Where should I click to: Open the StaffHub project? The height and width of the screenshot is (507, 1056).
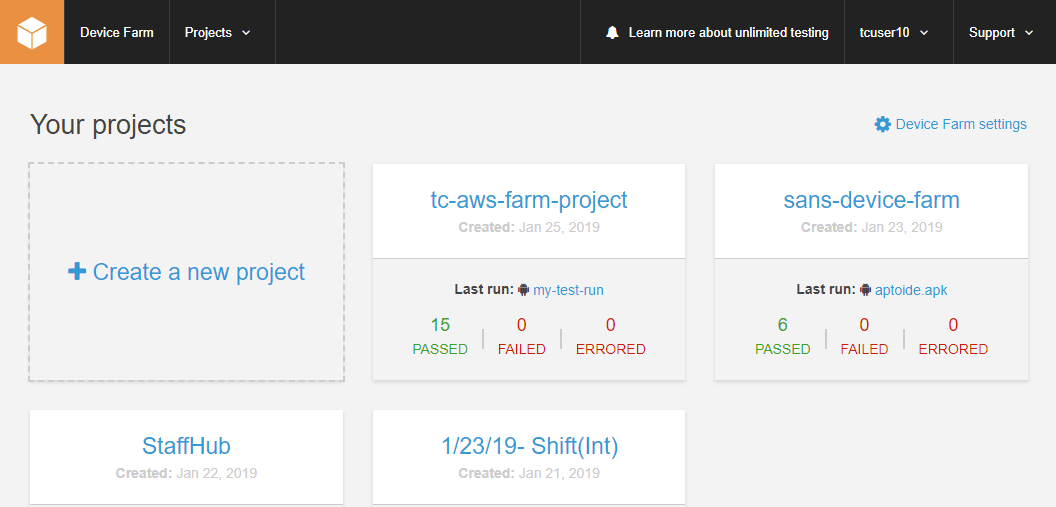pos(187,446)
